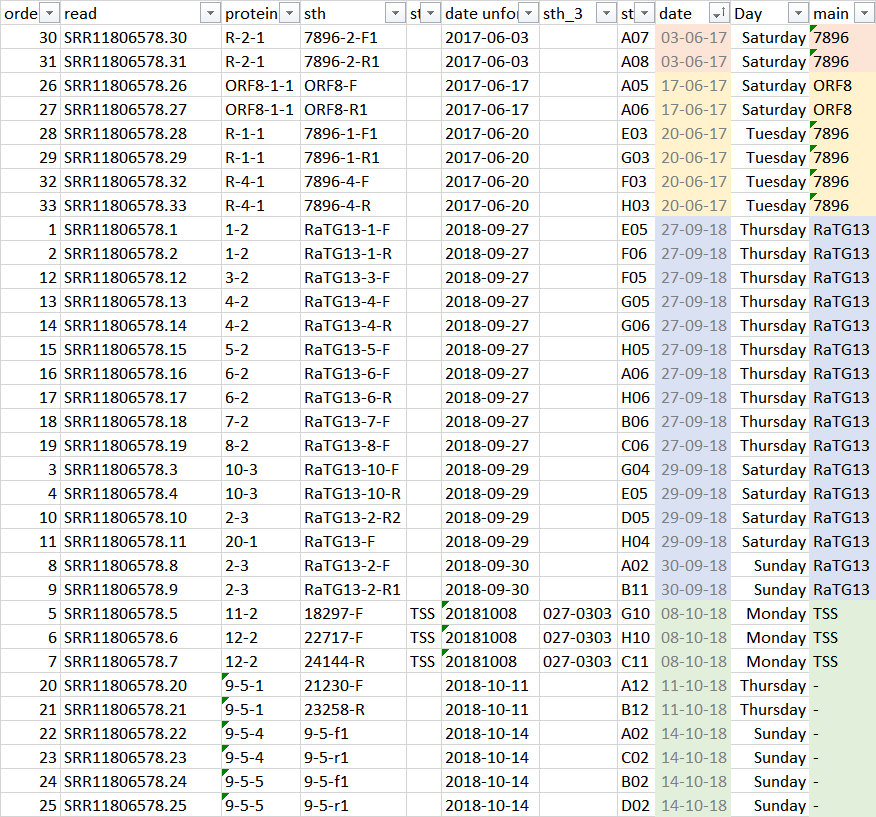Viewport: 876px width, 817px height.
Task: Click the cell RaTG13-3-F
Action: [353, 278]
